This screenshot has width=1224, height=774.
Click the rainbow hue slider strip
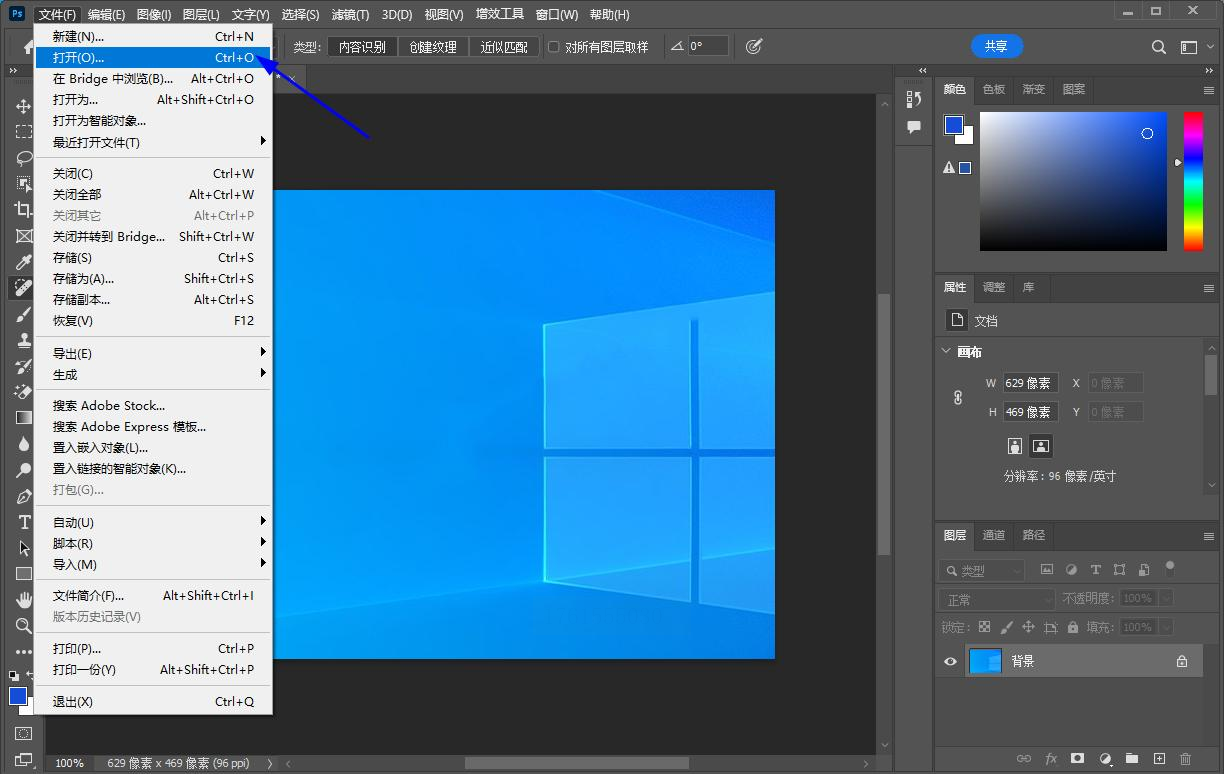1193,180
